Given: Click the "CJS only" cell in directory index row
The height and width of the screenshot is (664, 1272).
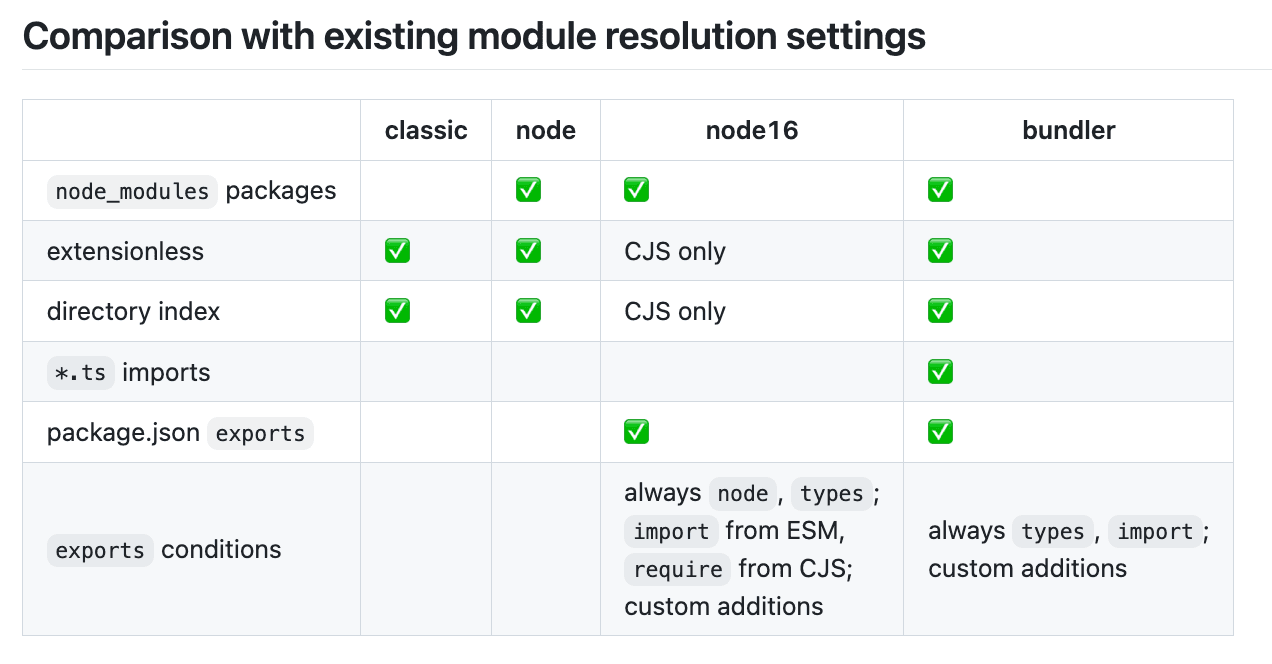Looking at the screenshot, I should [x=675, y=311].
